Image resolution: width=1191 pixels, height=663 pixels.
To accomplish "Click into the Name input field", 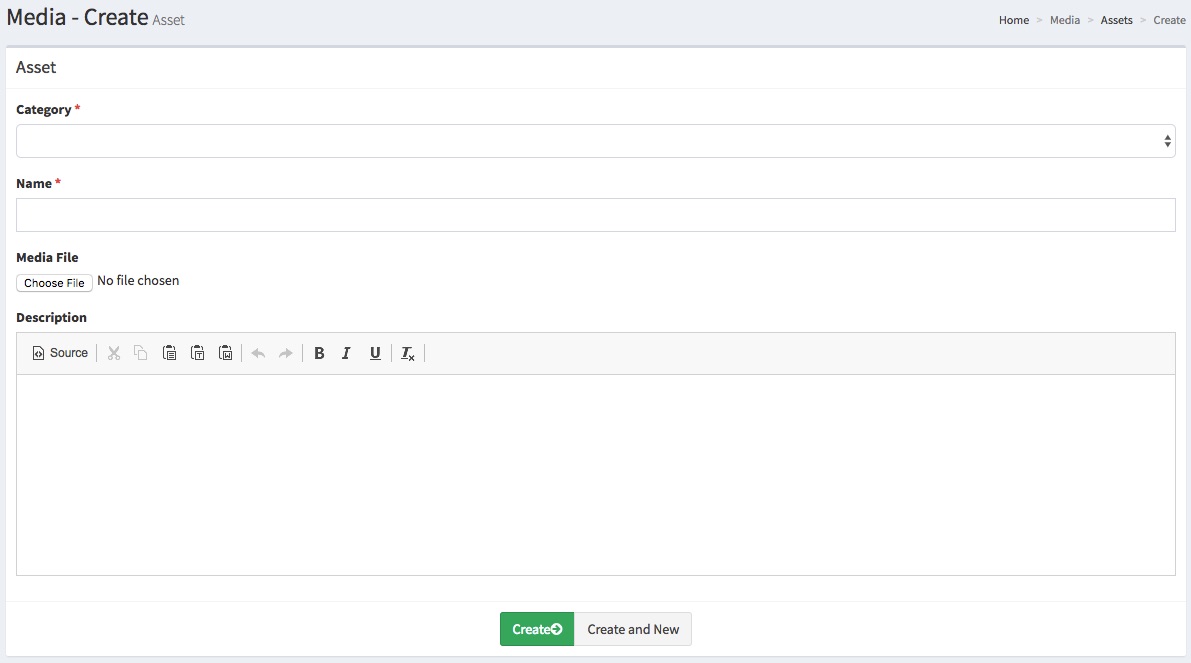I will tap(595, 215).
